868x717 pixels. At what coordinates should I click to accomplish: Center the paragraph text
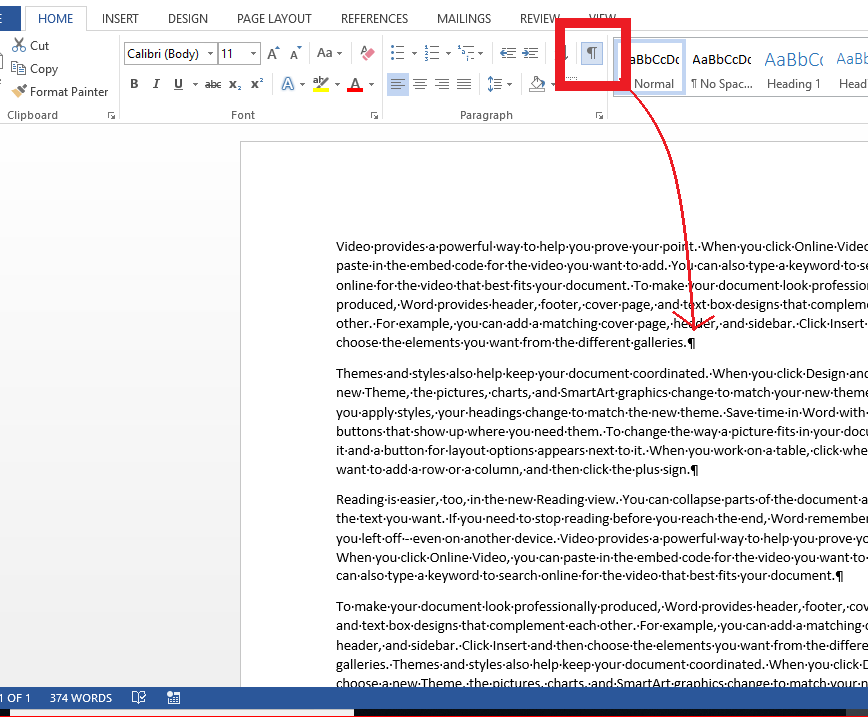tap(420, 84)
